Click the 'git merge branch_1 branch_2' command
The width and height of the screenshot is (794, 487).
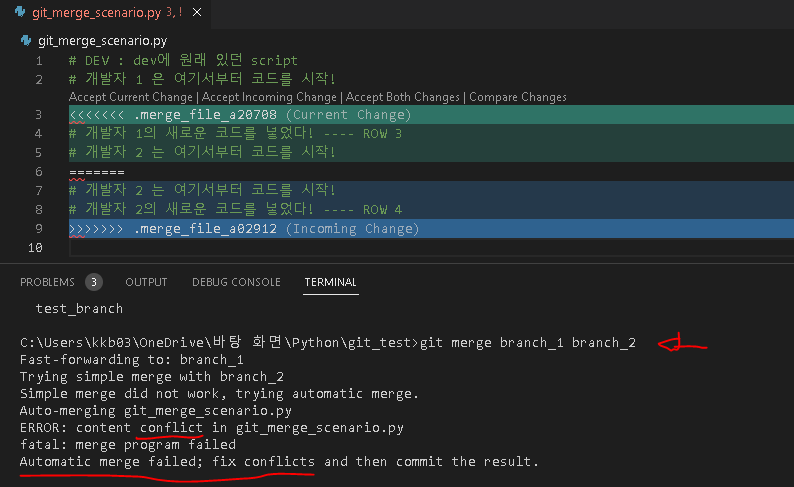[x=528, y=343]
